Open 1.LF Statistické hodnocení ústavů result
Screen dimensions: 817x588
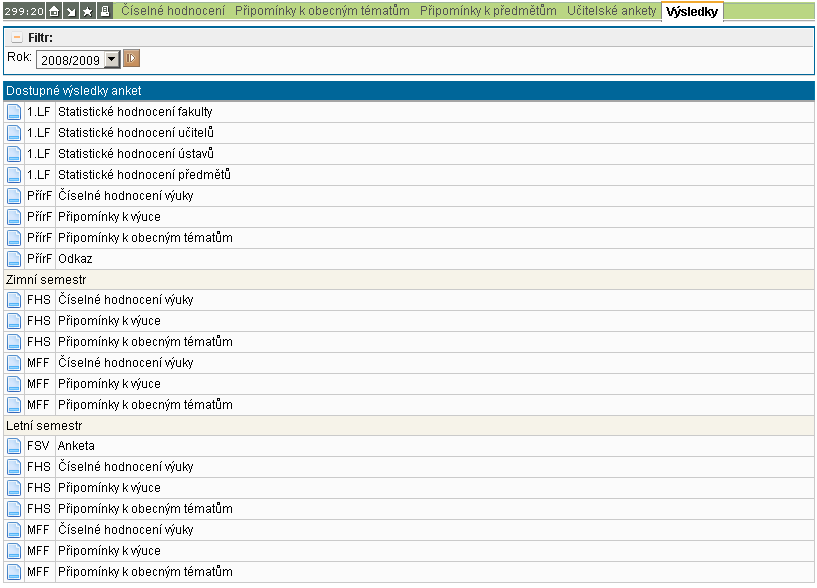[136, 154]
